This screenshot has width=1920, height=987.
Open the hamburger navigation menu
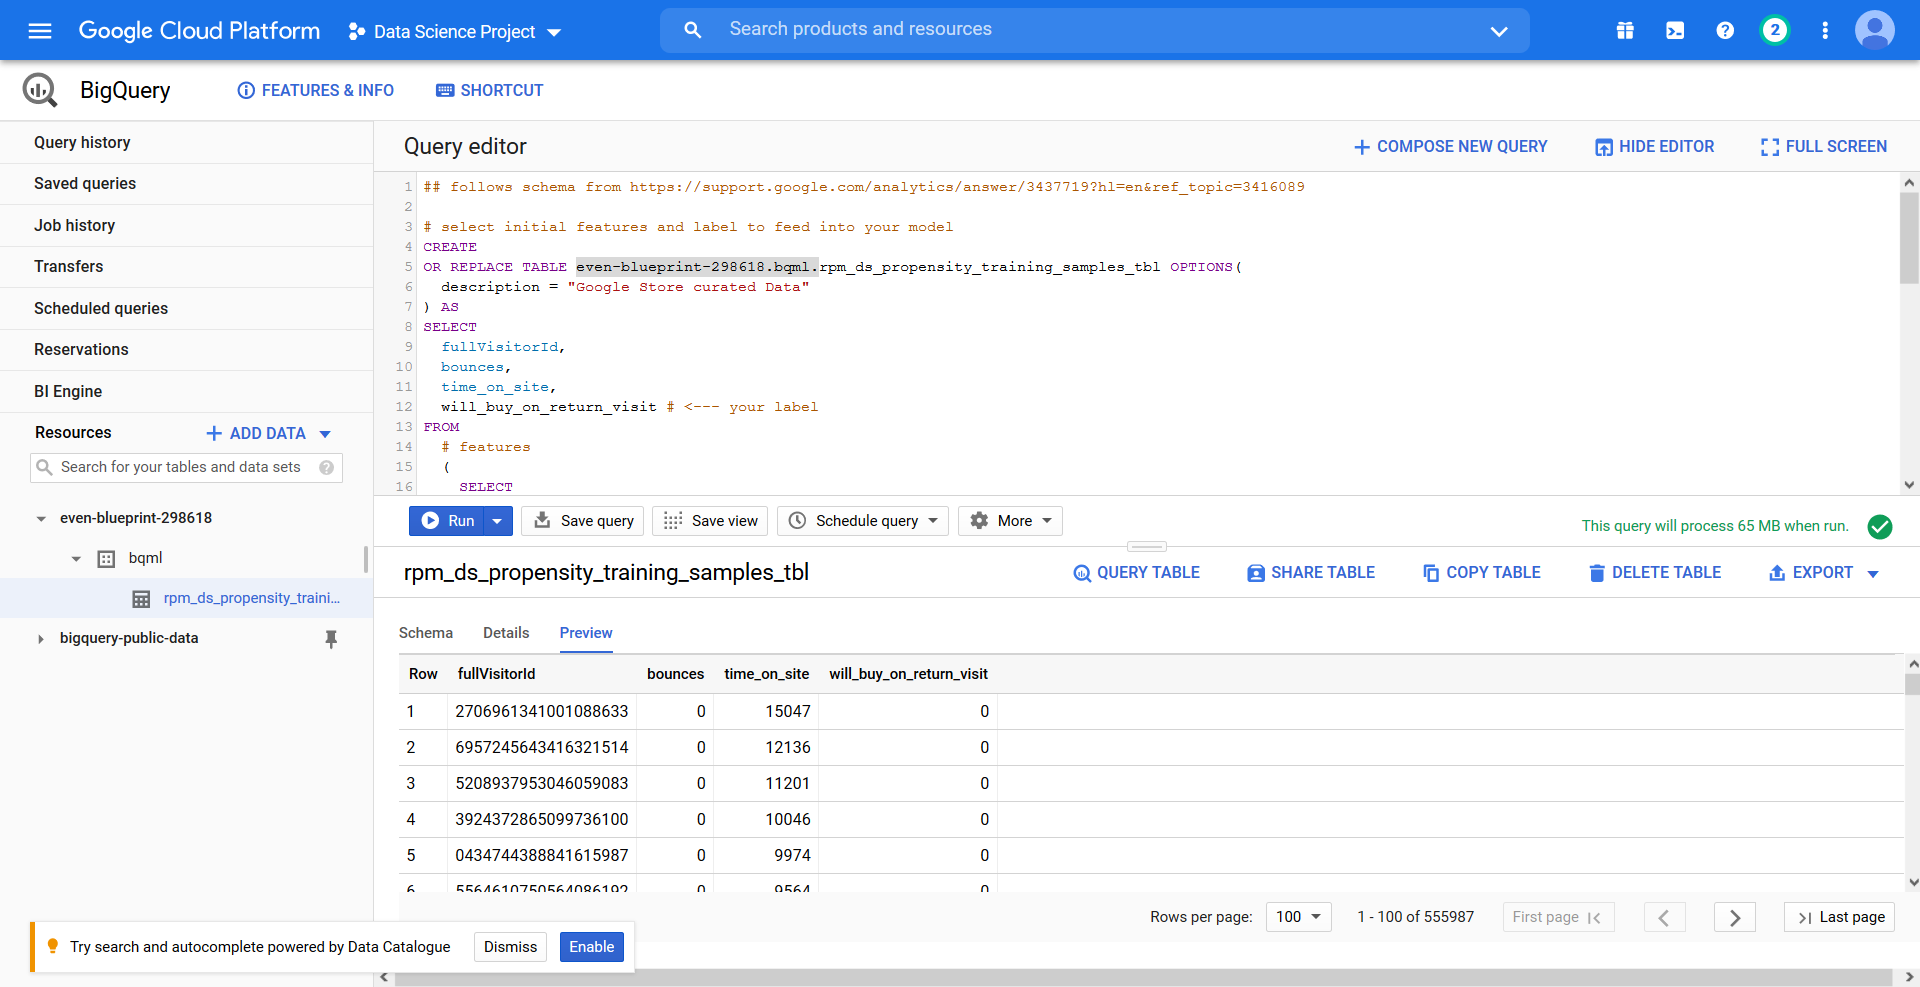[40, 31]
